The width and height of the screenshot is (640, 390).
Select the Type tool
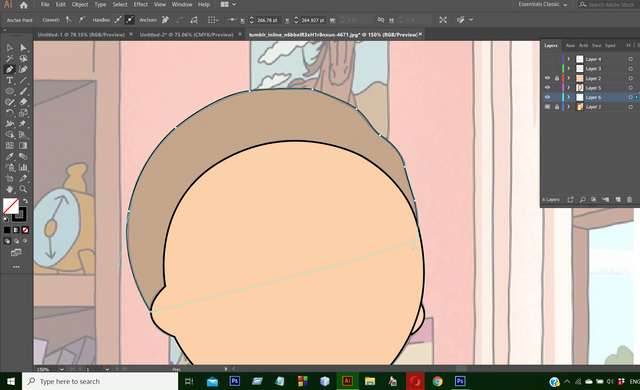tap(9, 80)
